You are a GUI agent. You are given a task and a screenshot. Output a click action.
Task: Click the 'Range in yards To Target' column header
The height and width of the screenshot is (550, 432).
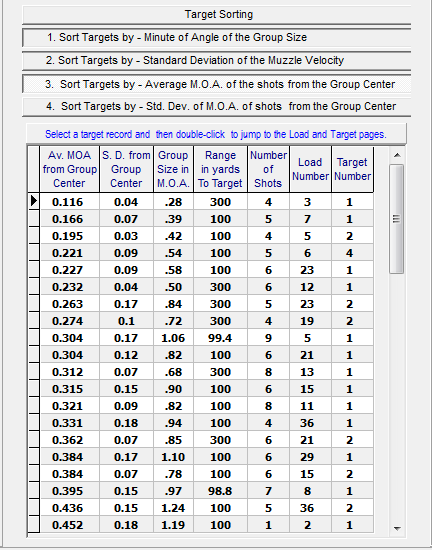tap(220, 169)
